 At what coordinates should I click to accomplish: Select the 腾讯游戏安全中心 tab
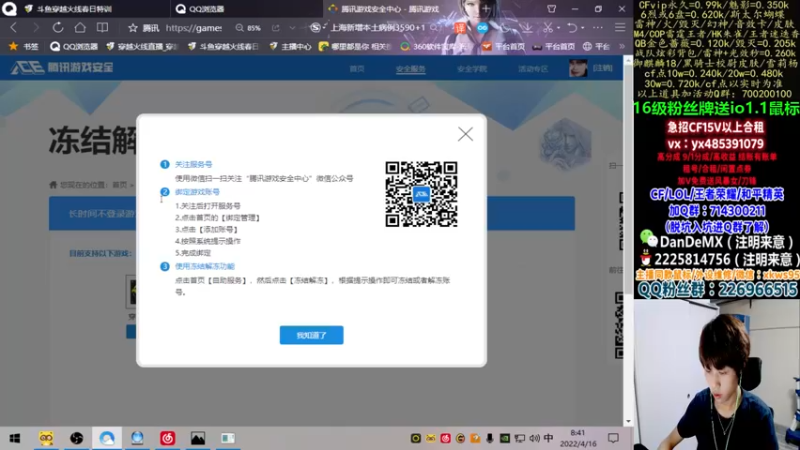390,9
